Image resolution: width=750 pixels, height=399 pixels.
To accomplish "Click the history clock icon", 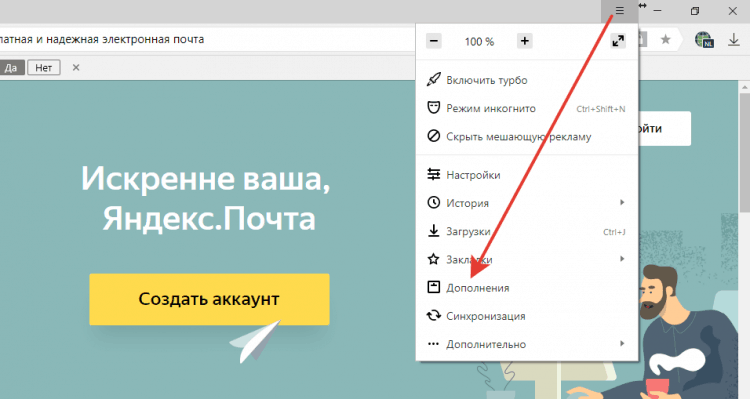I will tap(433, 202).
